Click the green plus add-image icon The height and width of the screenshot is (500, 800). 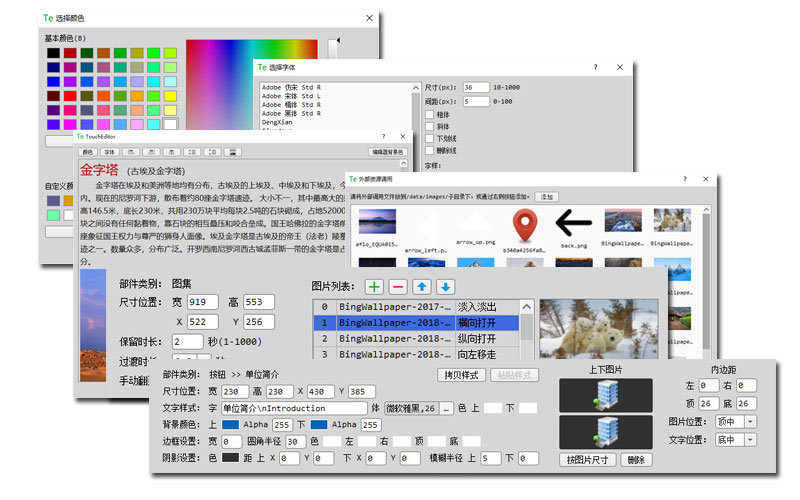373,287
